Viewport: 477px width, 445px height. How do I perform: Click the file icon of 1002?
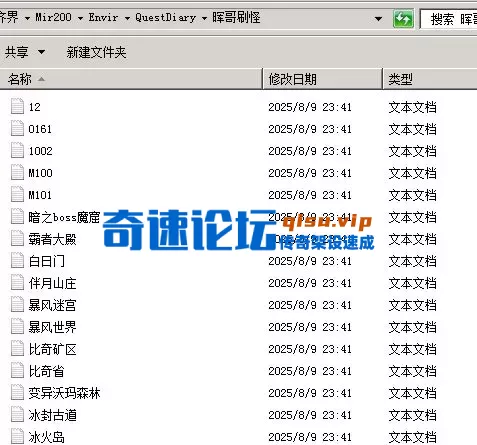pyautogui.click(x=17, y=151)
